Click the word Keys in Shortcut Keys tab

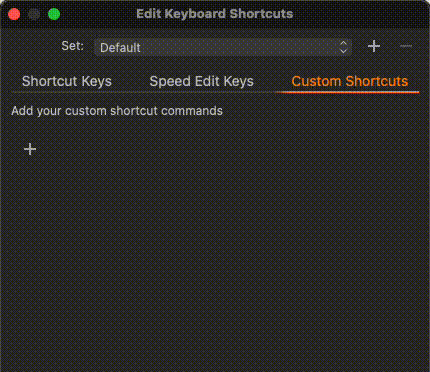(x=96, y=82)
